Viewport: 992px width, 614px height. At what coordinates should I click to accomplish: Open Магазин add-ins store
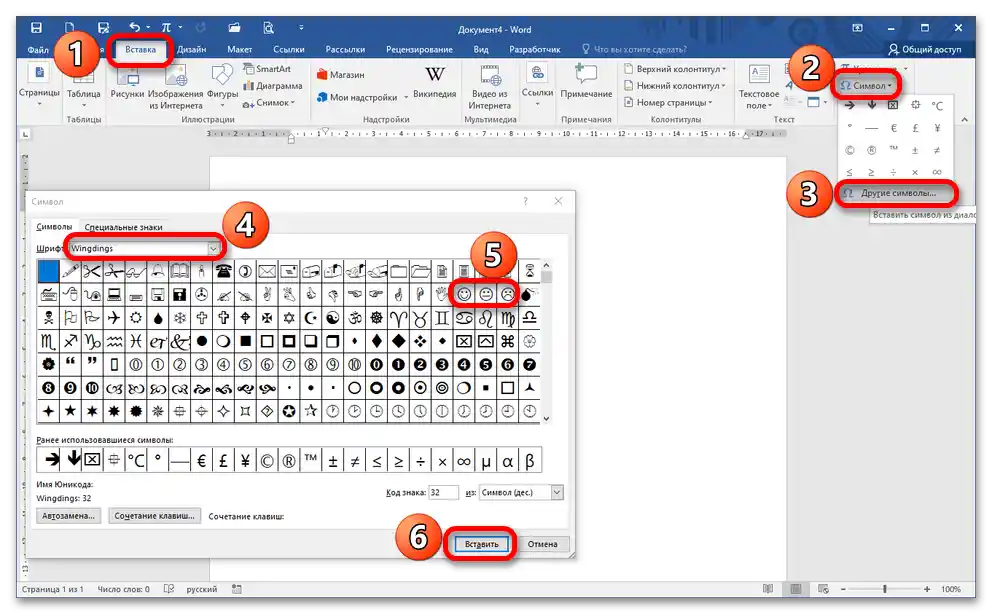340,75
